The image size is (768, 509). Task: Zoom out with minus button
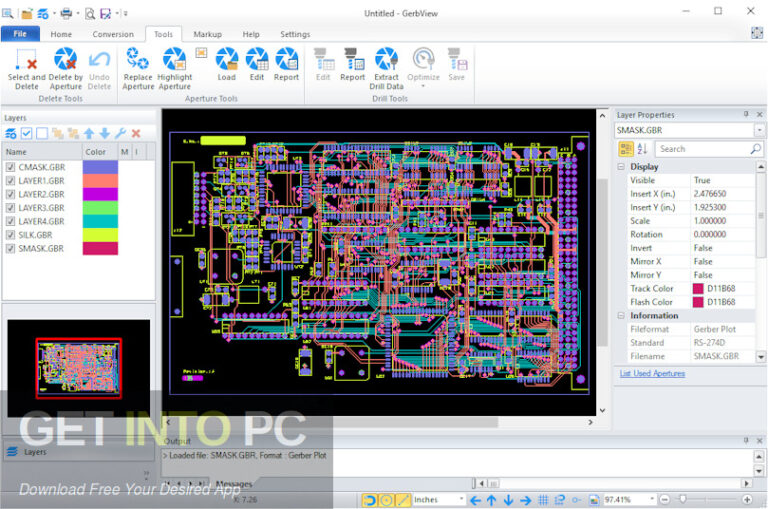(664, 500)
